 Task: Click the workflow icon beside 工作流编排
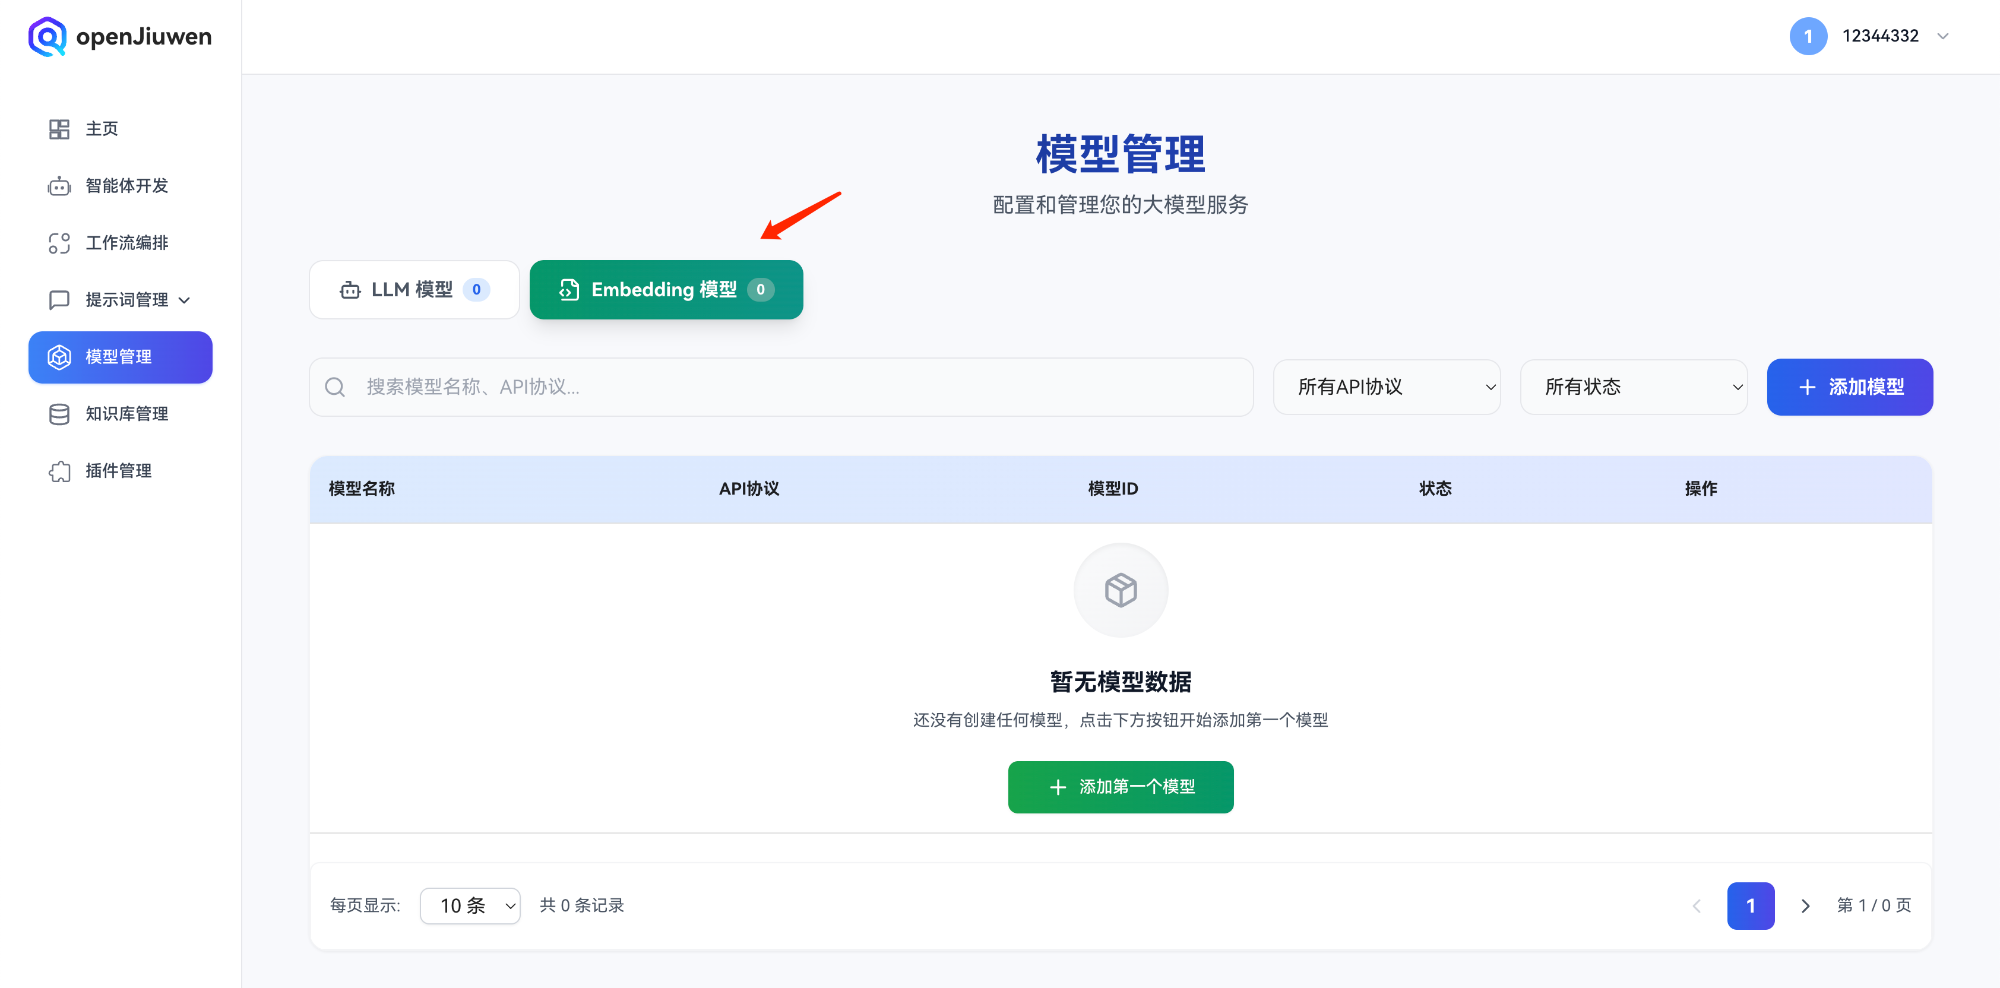coord(59,243)
